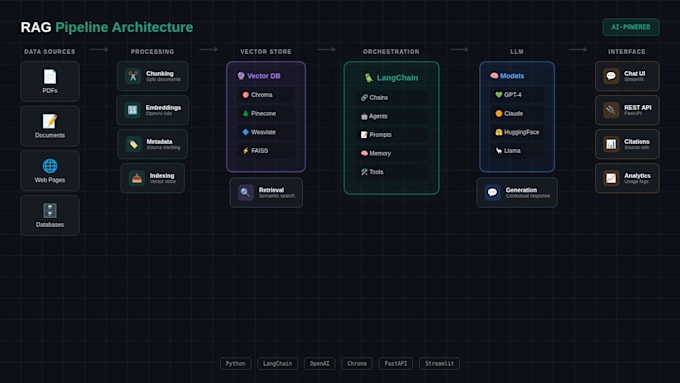Click the Metadata tag icon
This screenshot has width=680, height=383.
point(134,144)
